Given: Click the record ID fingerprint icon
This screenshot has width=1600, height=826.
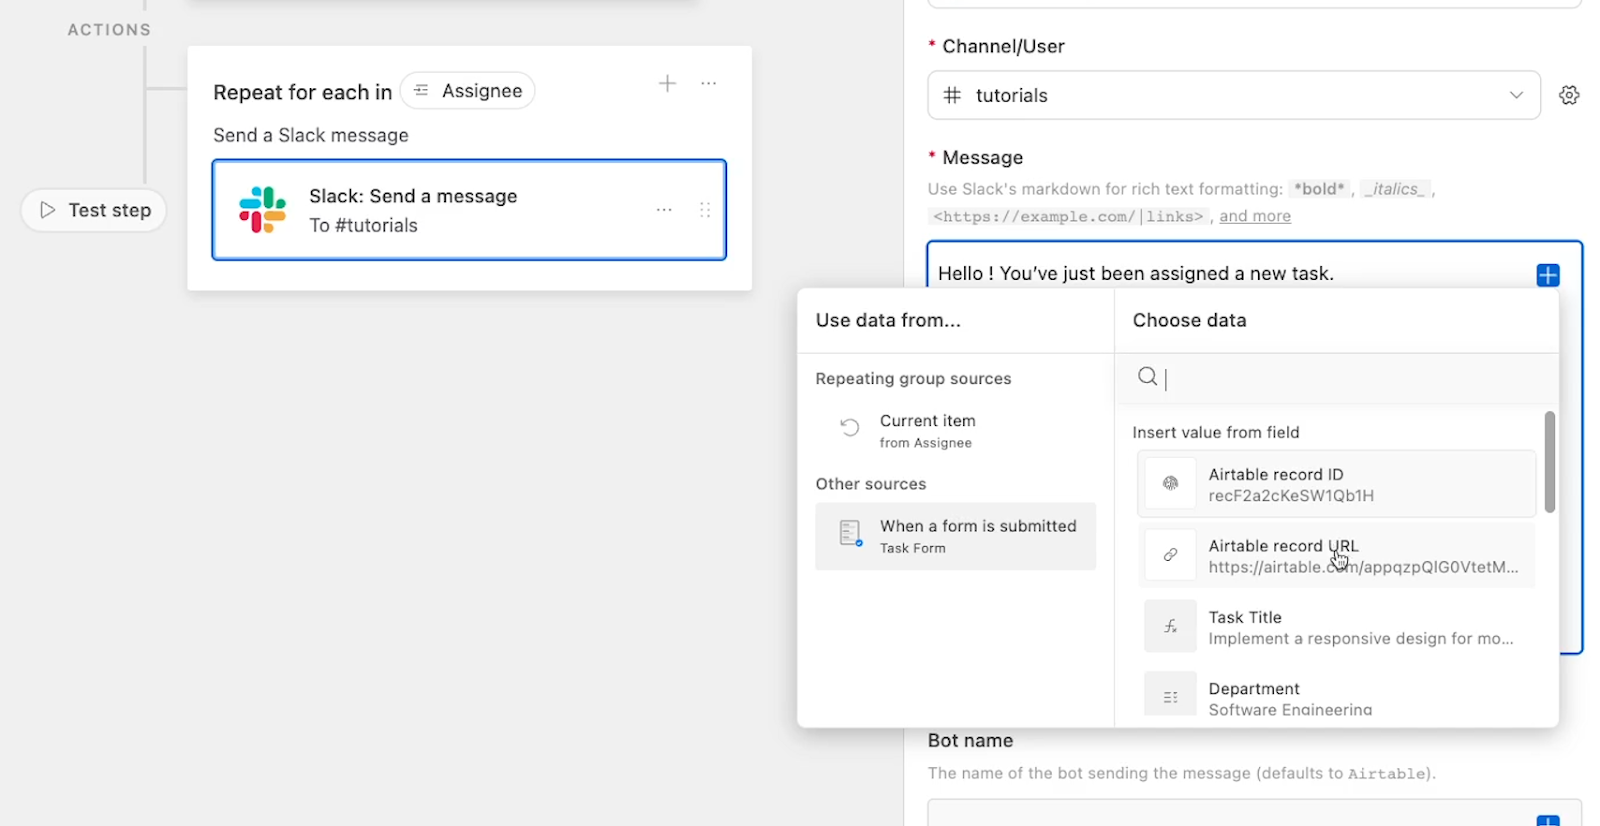Looking at the screenshot, I should tap(1170, 484).
